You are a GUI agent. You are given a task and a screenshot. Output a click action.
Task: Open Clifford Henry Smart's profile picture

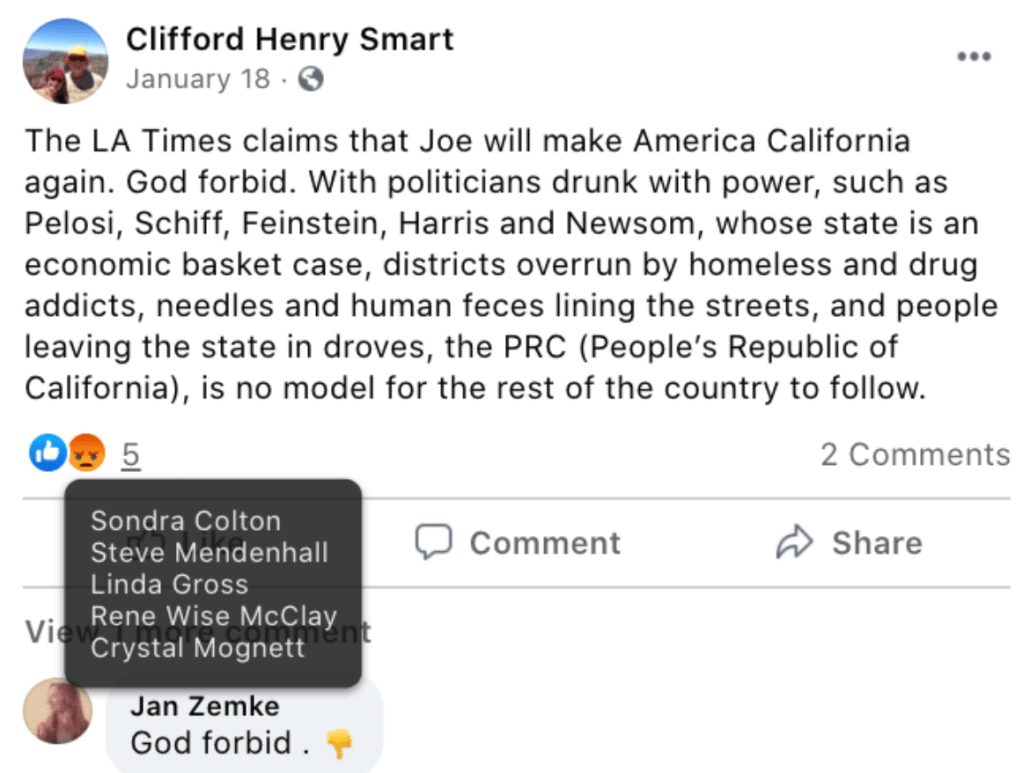point(65,61)
